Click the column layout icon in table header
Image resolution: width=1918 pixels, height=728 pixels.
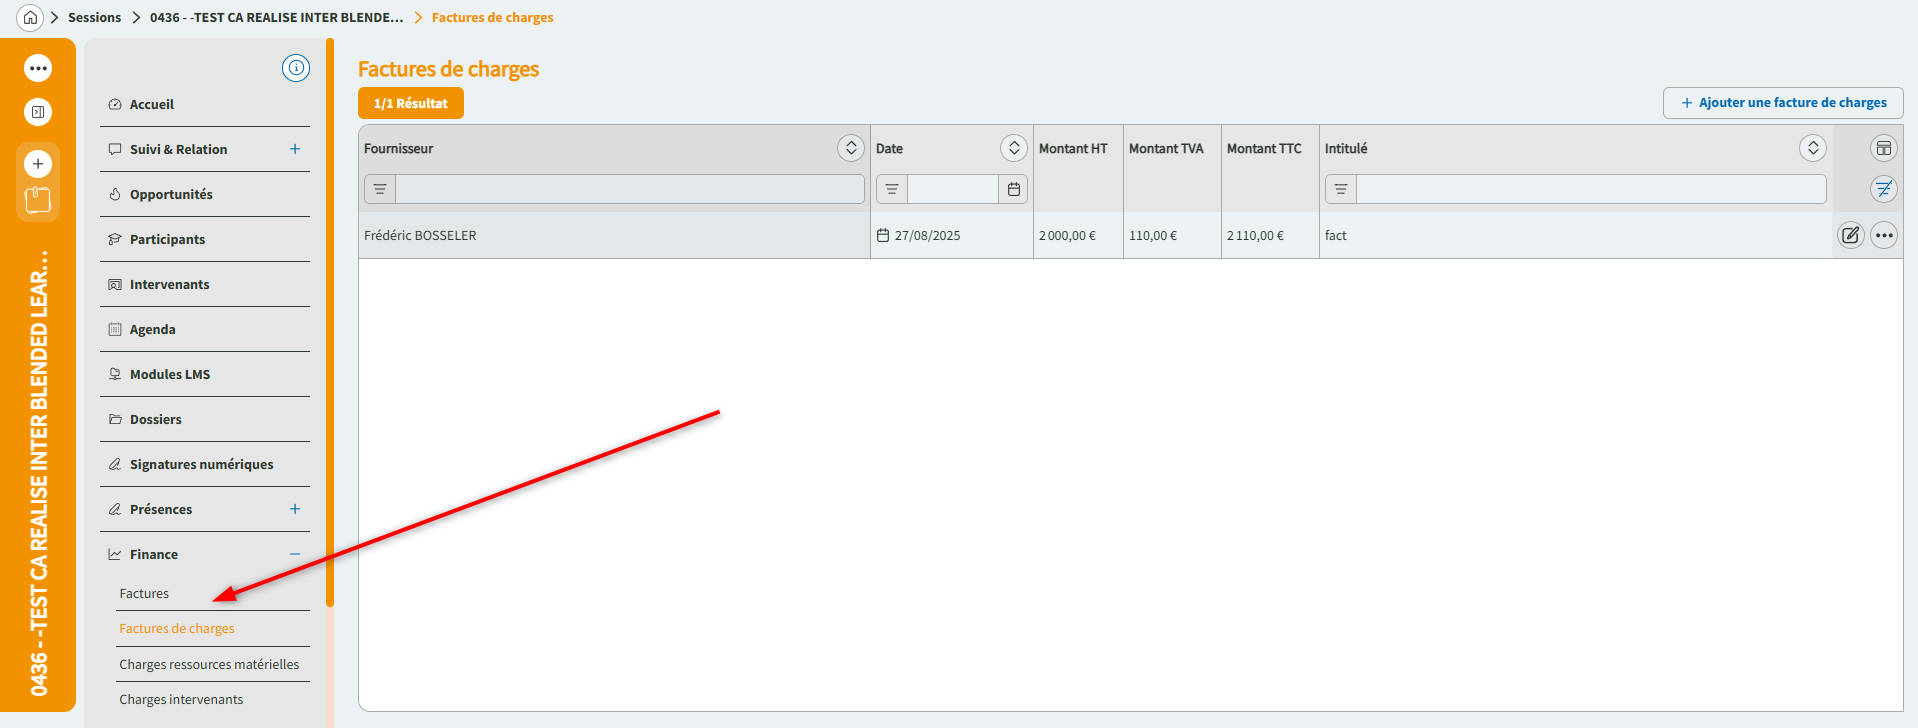point(1883,148)
